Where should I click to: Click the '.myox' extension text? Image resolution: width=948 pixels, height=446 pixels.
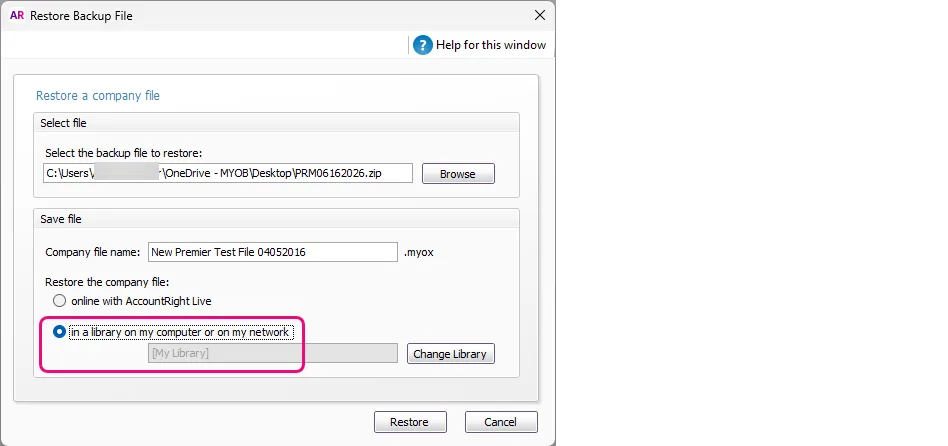(x=419, y=252)
